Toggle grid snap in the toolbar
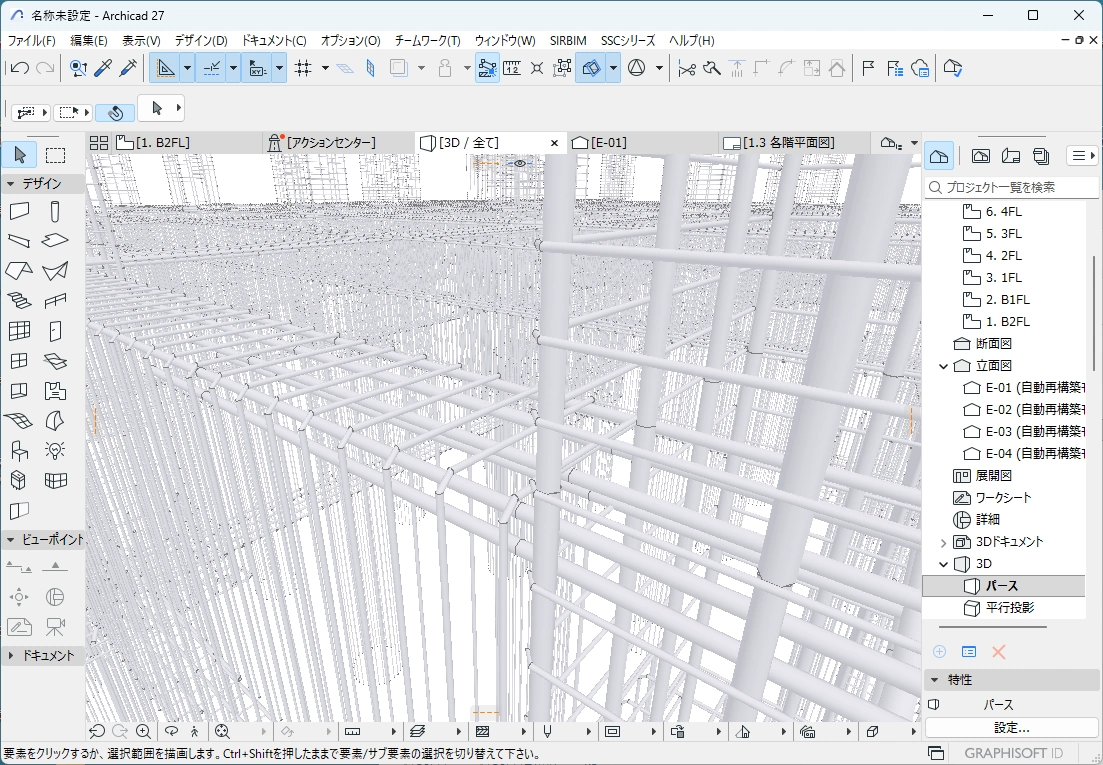The height and width of the screenshot is (765, 1103). [304, 68]
